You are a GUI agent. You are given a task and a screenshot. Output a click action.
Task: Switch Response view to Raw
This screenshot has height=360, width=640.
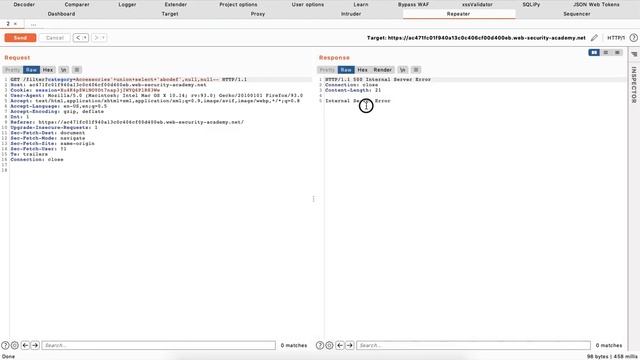tap(346, 70)
